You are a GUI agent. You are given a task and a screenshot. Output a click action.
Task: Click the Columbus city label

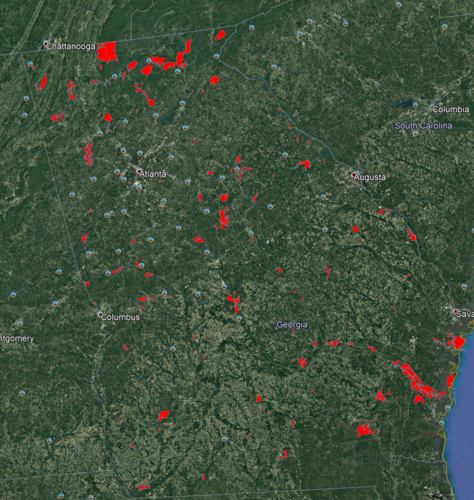click(120, 317)
